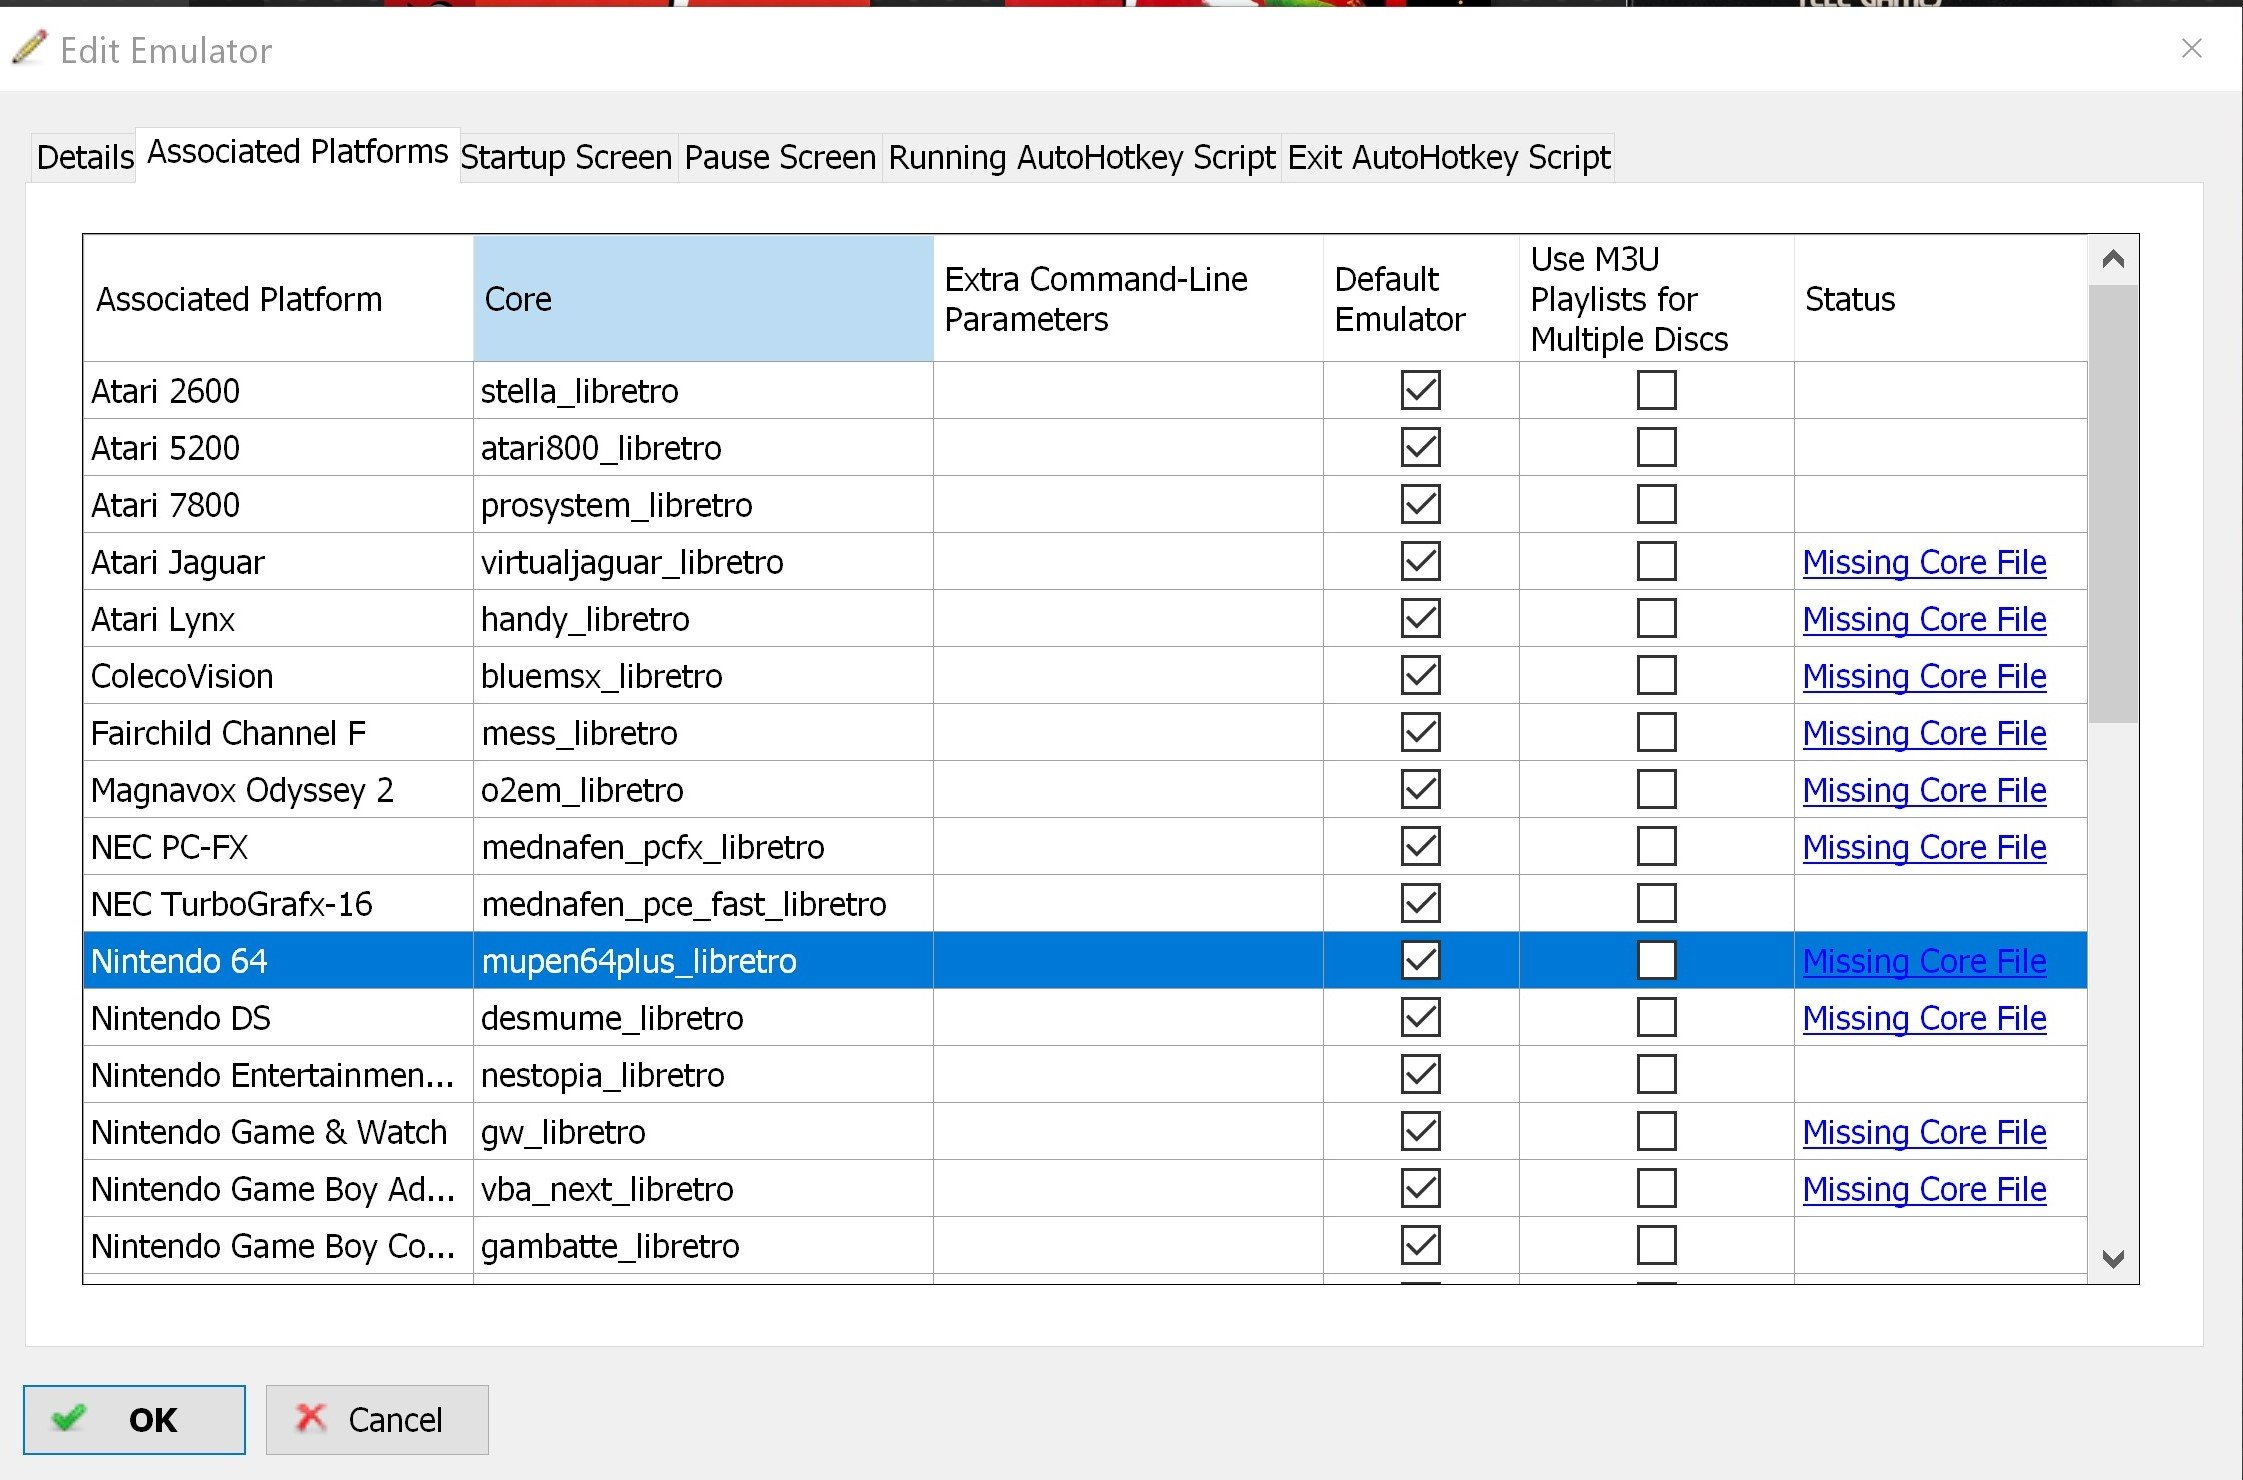Viewport: 2243px width, 1480px height.
Task: Enable M3U playlists for ColecoVision
Action: (1657, 675)
